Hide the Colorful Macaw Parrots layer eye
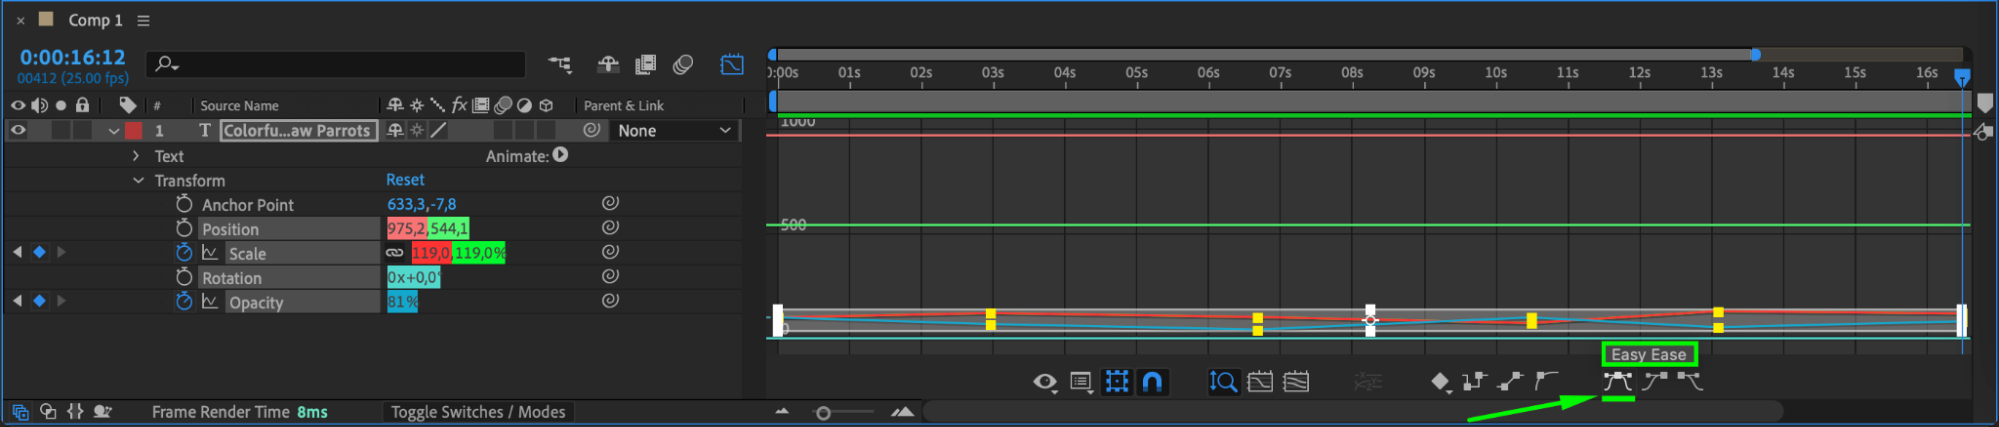1999x427 pixels. click(x=18, y=130)
